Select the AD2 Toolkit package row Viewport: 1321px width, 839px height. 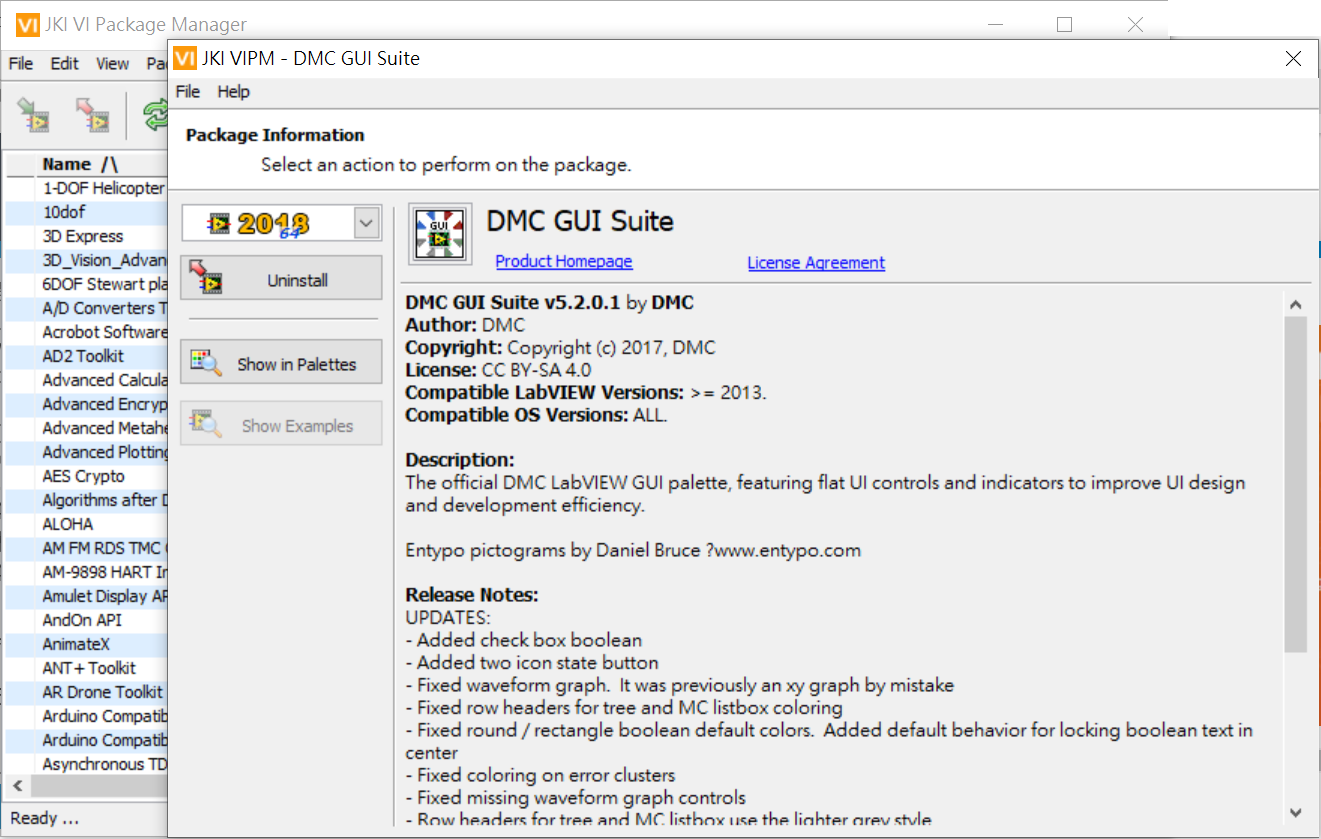coord(86,356)
